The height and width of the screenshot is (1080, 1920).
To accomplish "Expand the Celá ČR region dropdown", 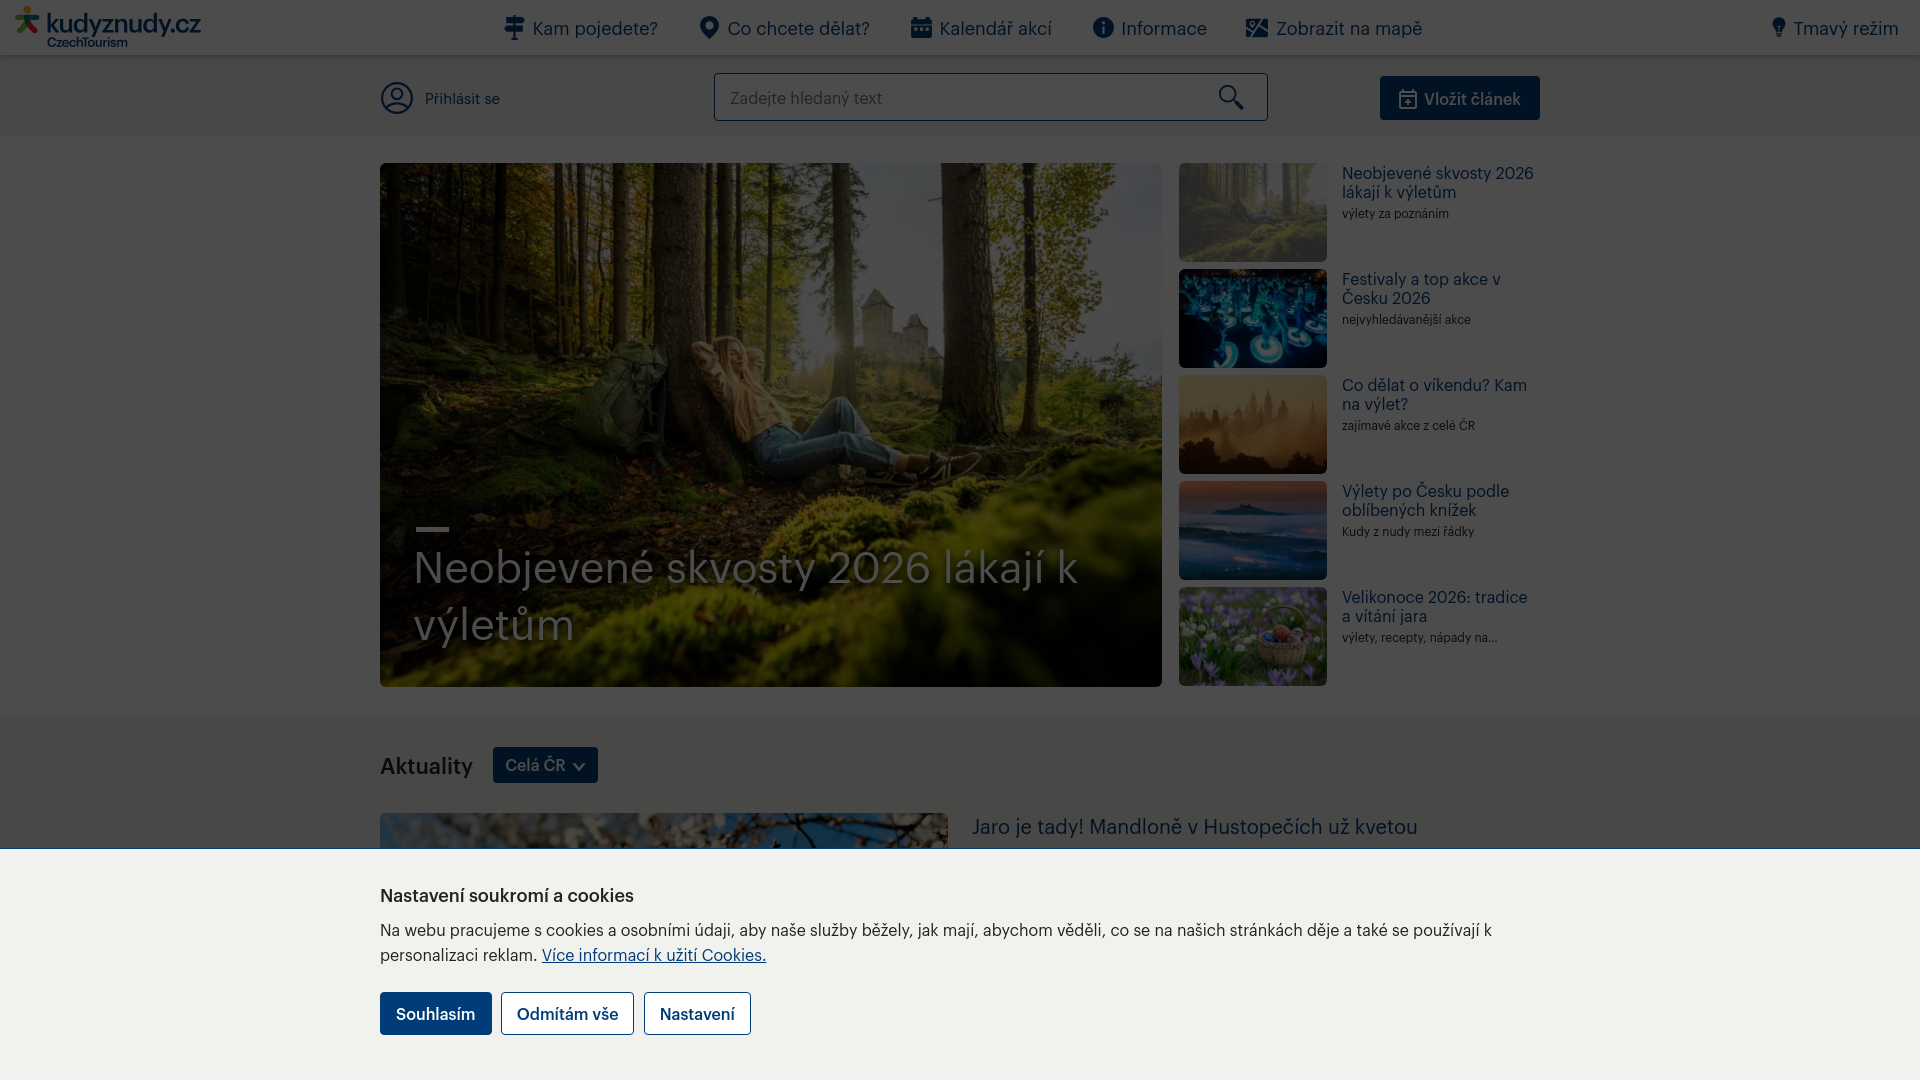I will click(545, 765).
